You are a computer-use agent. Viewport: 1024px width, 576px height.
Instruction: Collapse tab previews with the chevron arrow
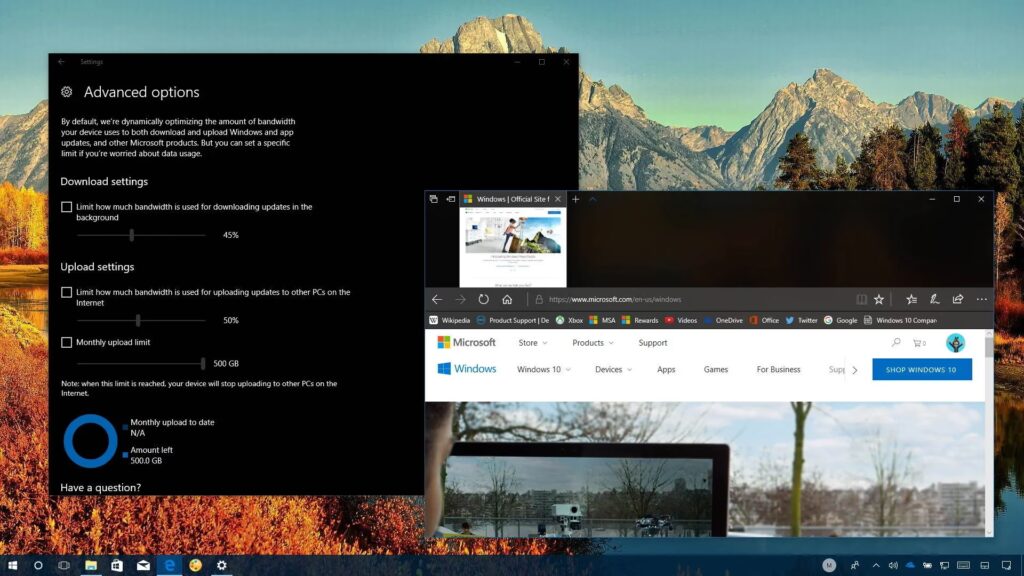coord(592,199)
